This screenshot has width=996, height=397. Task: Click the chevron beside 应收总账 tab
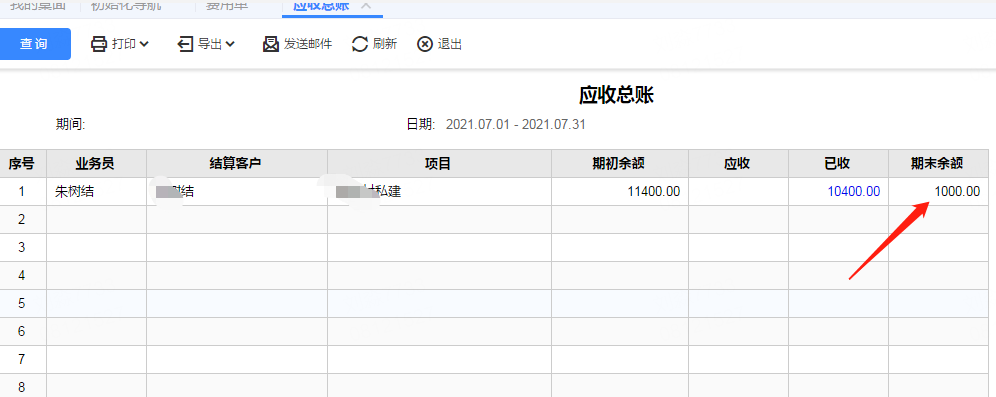(x=365, y=6)
